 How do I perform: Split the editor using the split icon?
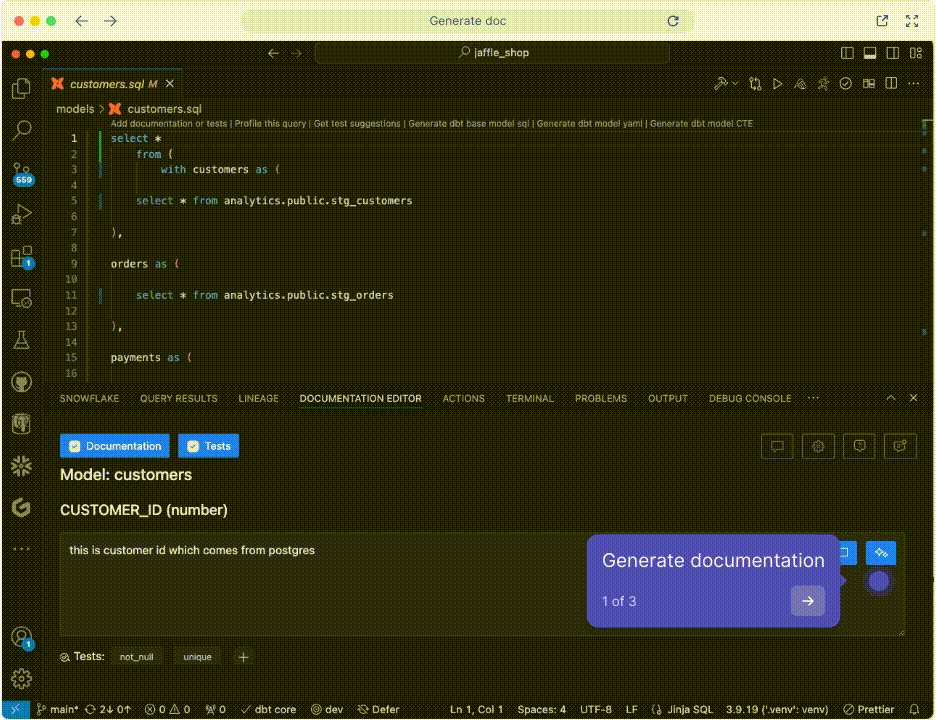click(x=890, y=85)
